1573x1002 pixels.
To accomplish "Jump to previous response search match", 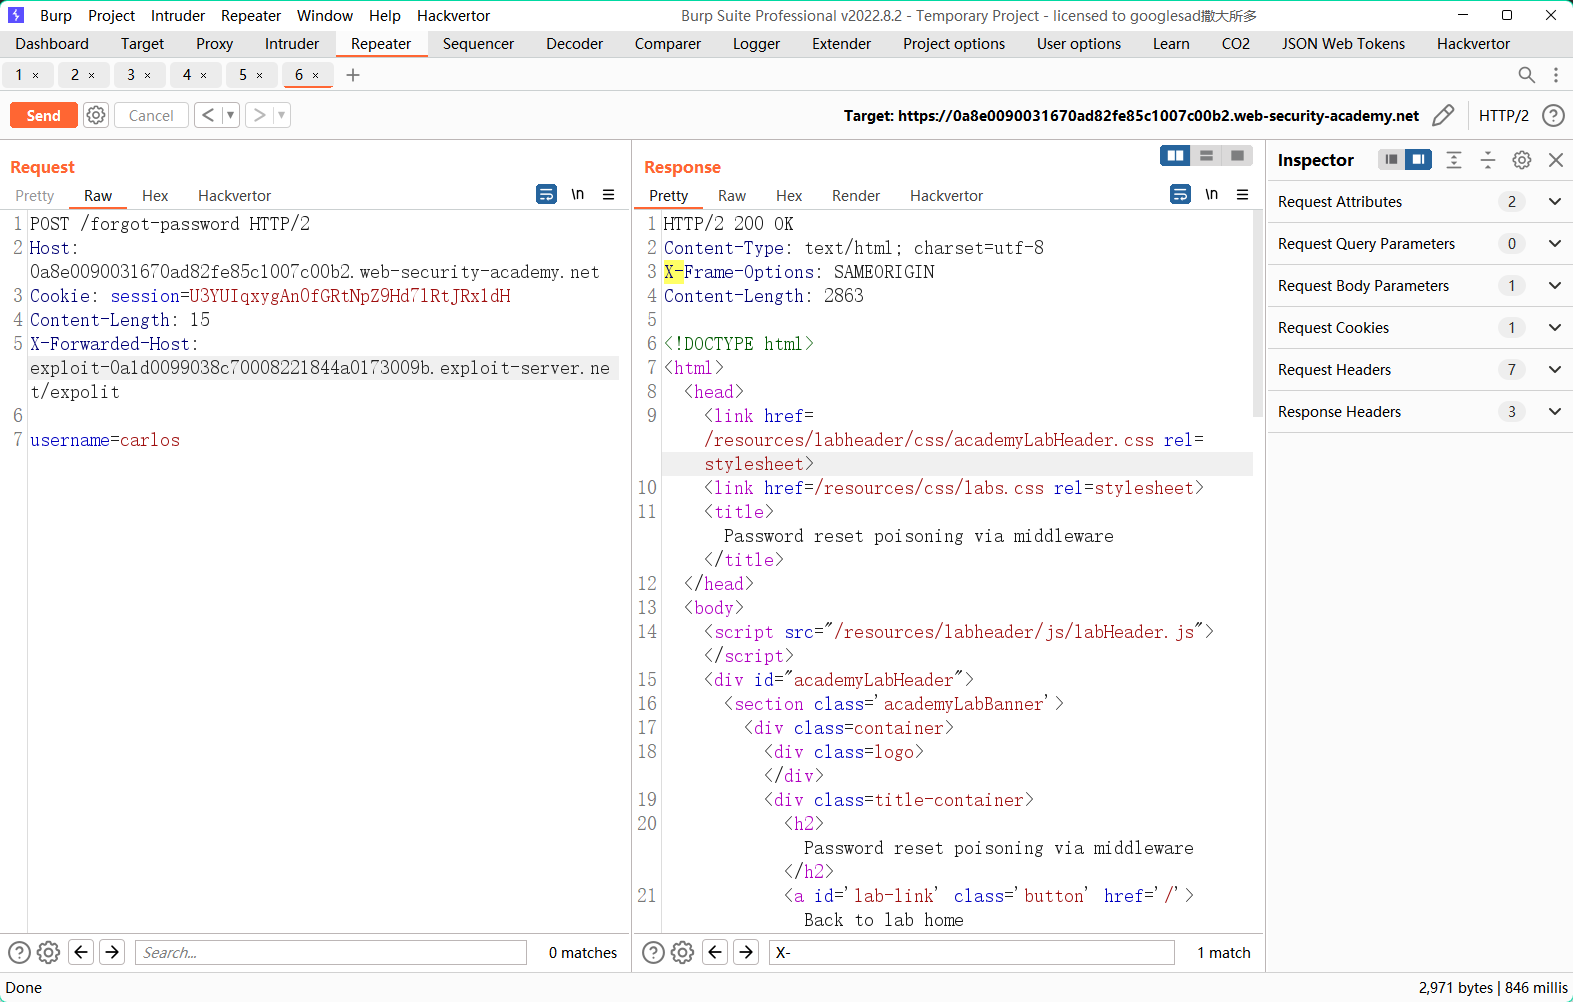I will coord(715,952).
